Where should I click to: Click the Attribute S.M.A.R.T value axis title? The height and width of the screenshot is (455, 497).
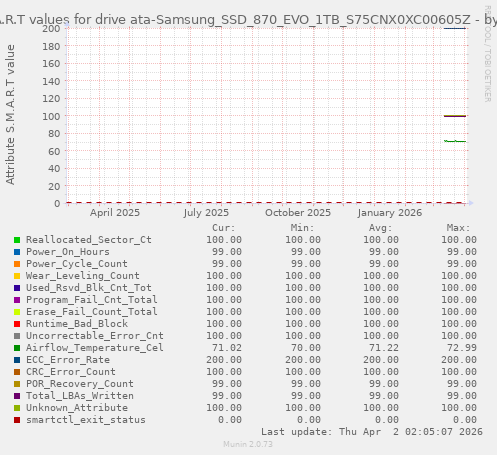(10, 115)
